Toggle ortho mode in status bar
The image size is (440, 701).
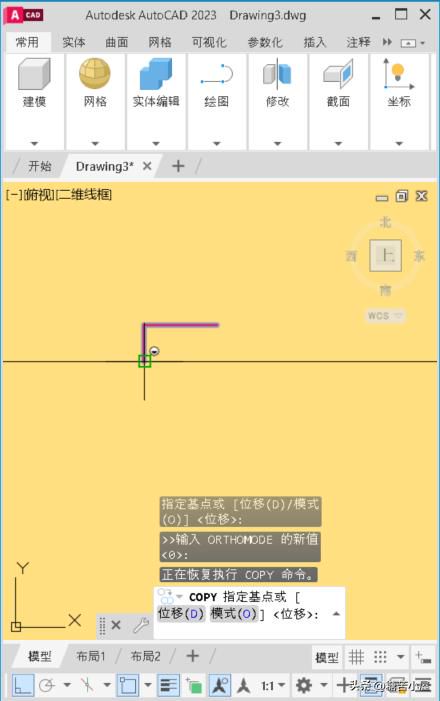pos(22,685)
